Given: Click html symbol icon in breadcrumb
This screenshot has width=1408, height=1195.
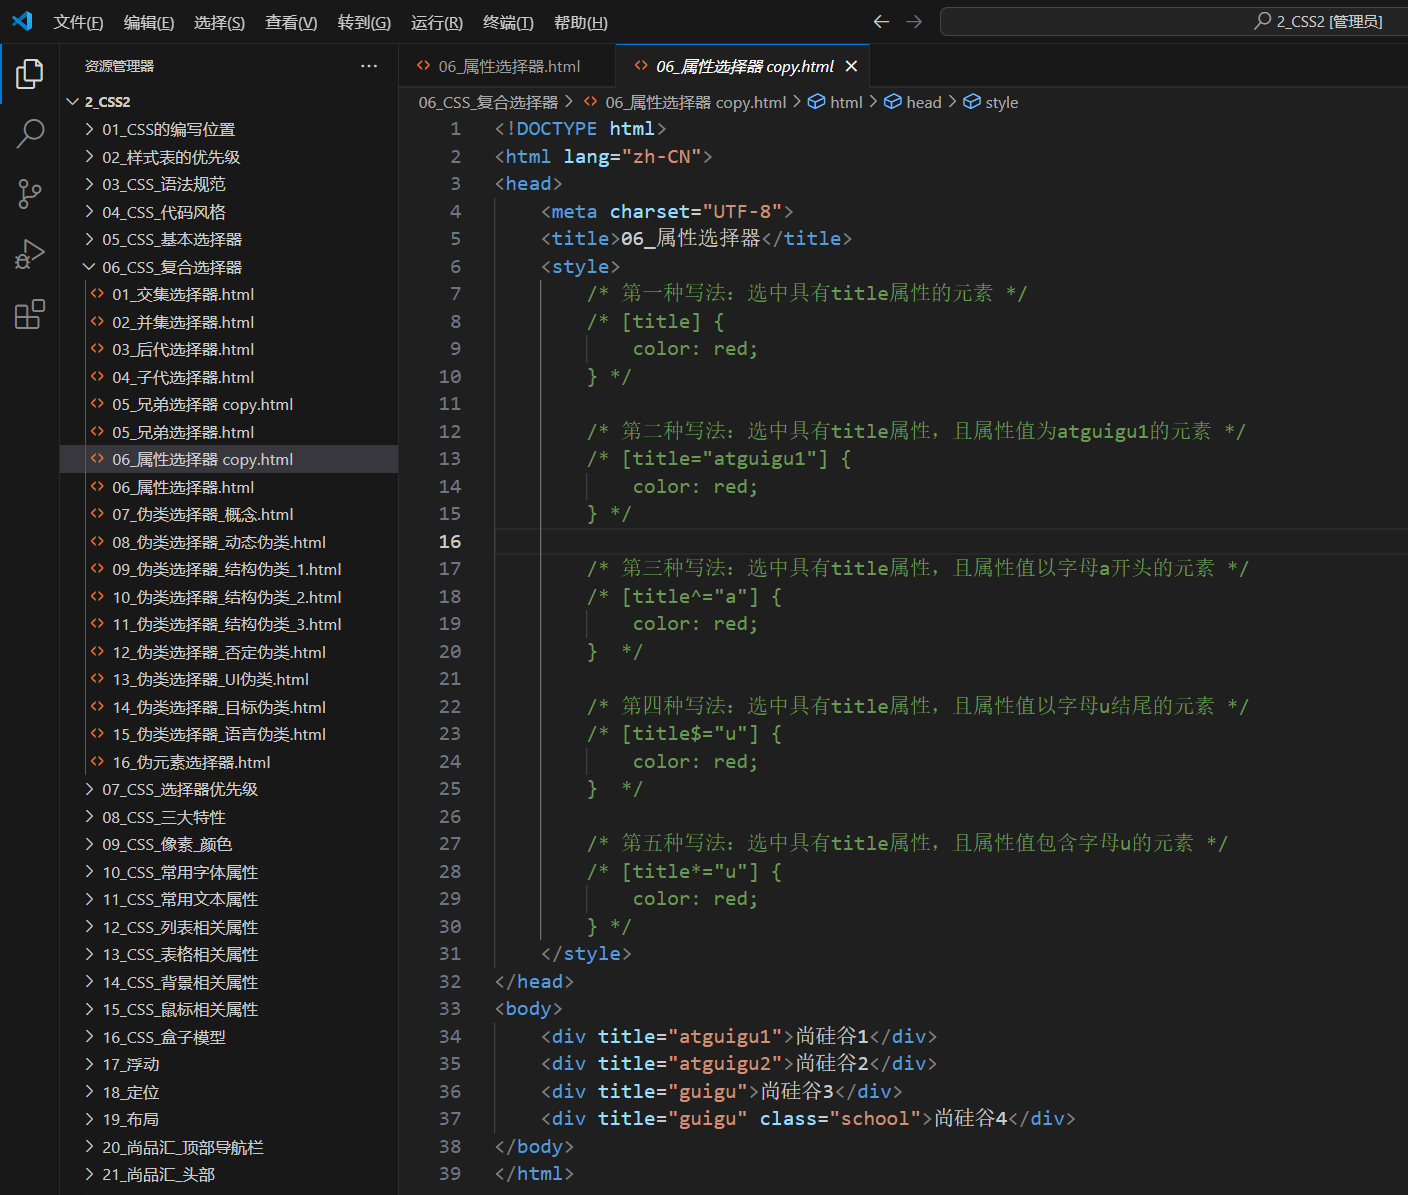Looking at the screenshot, I should [x=816, y=102].
